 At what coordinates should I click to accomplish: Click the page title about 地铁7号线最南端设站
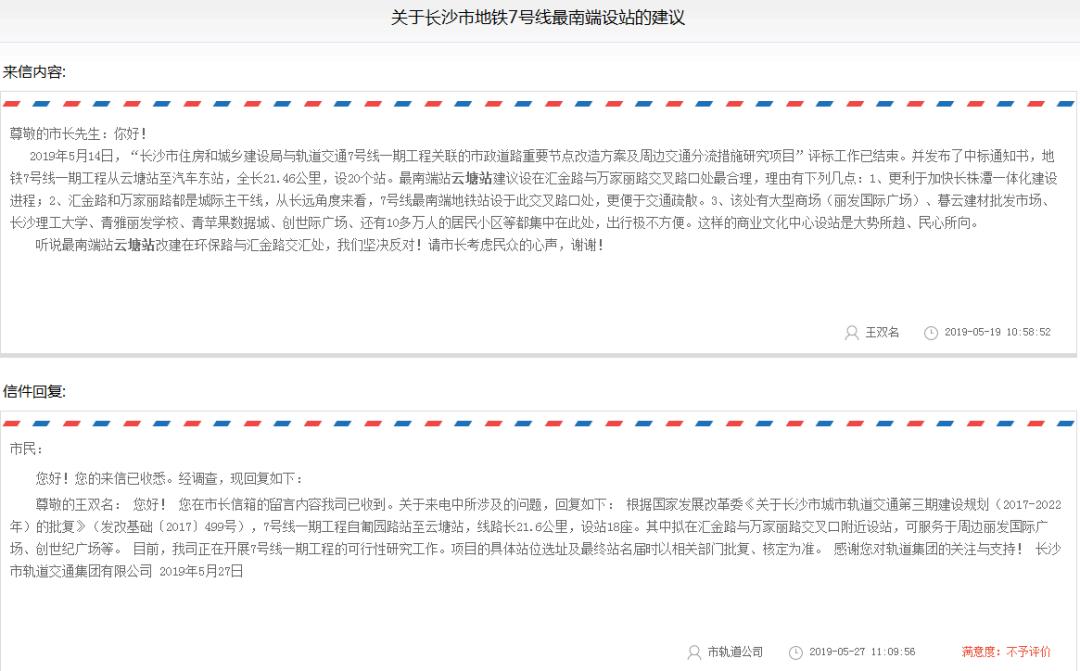click(538, 18)
